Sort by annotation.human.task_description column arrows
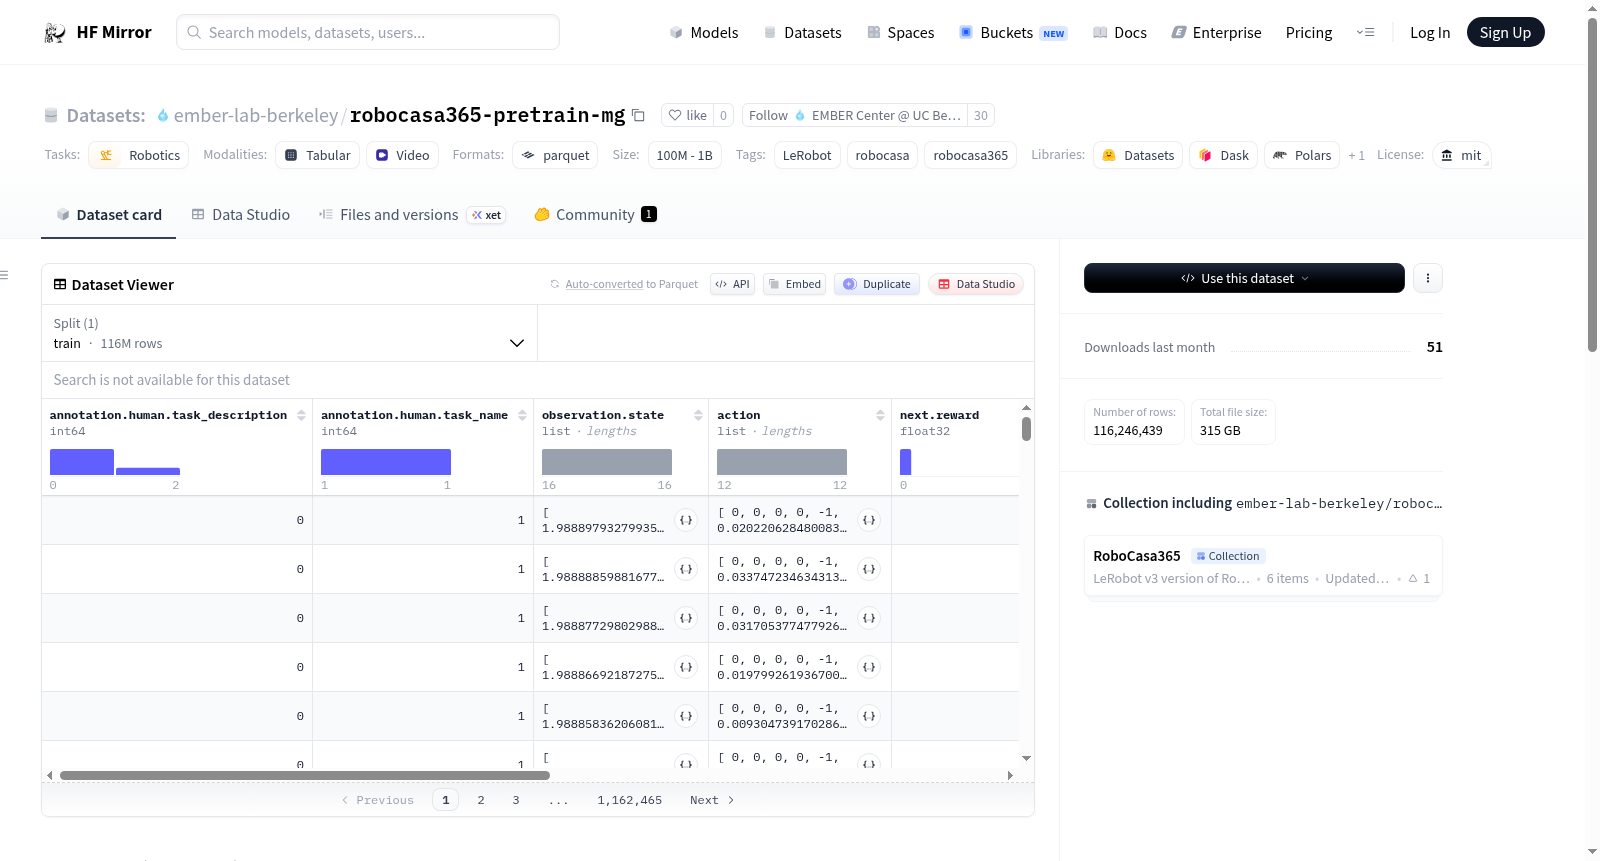 click(301, 415)
